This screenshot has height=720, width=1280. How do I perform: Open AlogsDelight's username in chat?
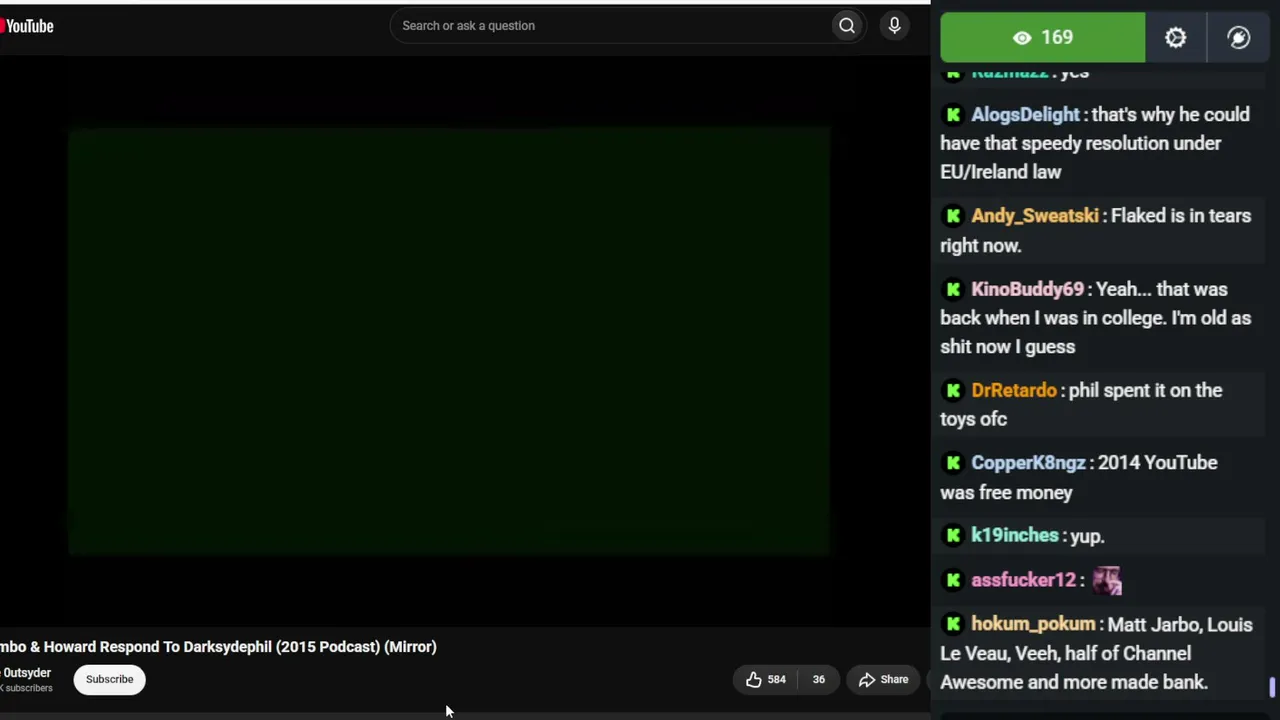point(1025,115)
